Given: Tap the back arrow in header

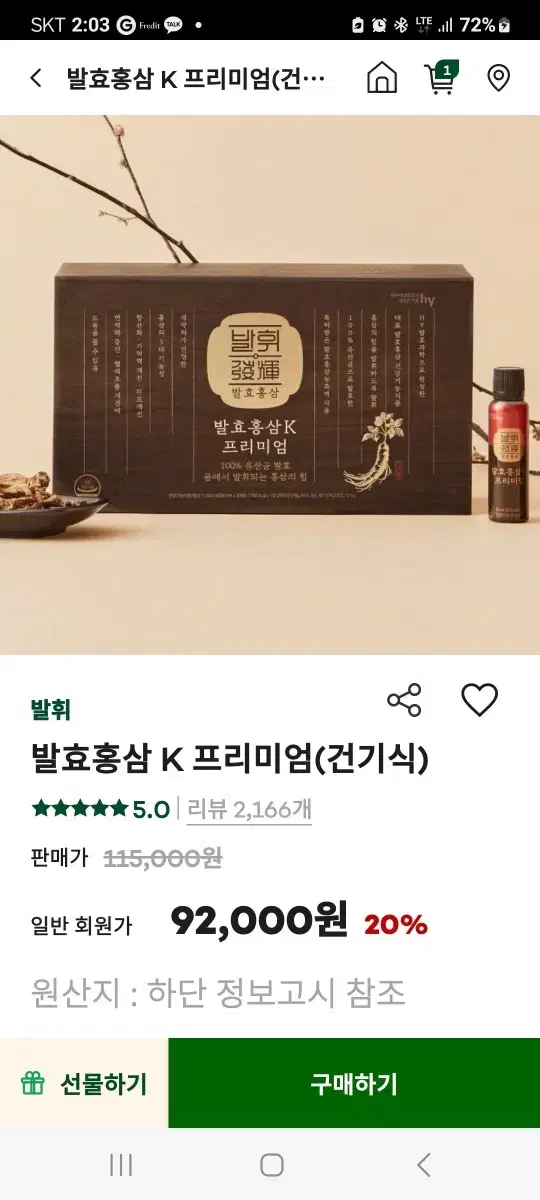Looking at the screenshot, I should (x=36, y=78).
